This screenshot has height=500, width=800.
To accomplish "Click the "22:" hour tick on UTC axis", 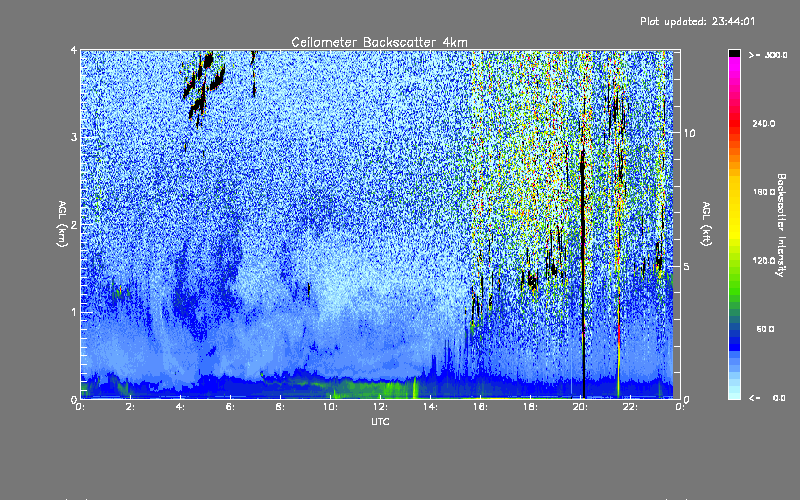I will tap(630, 407).
